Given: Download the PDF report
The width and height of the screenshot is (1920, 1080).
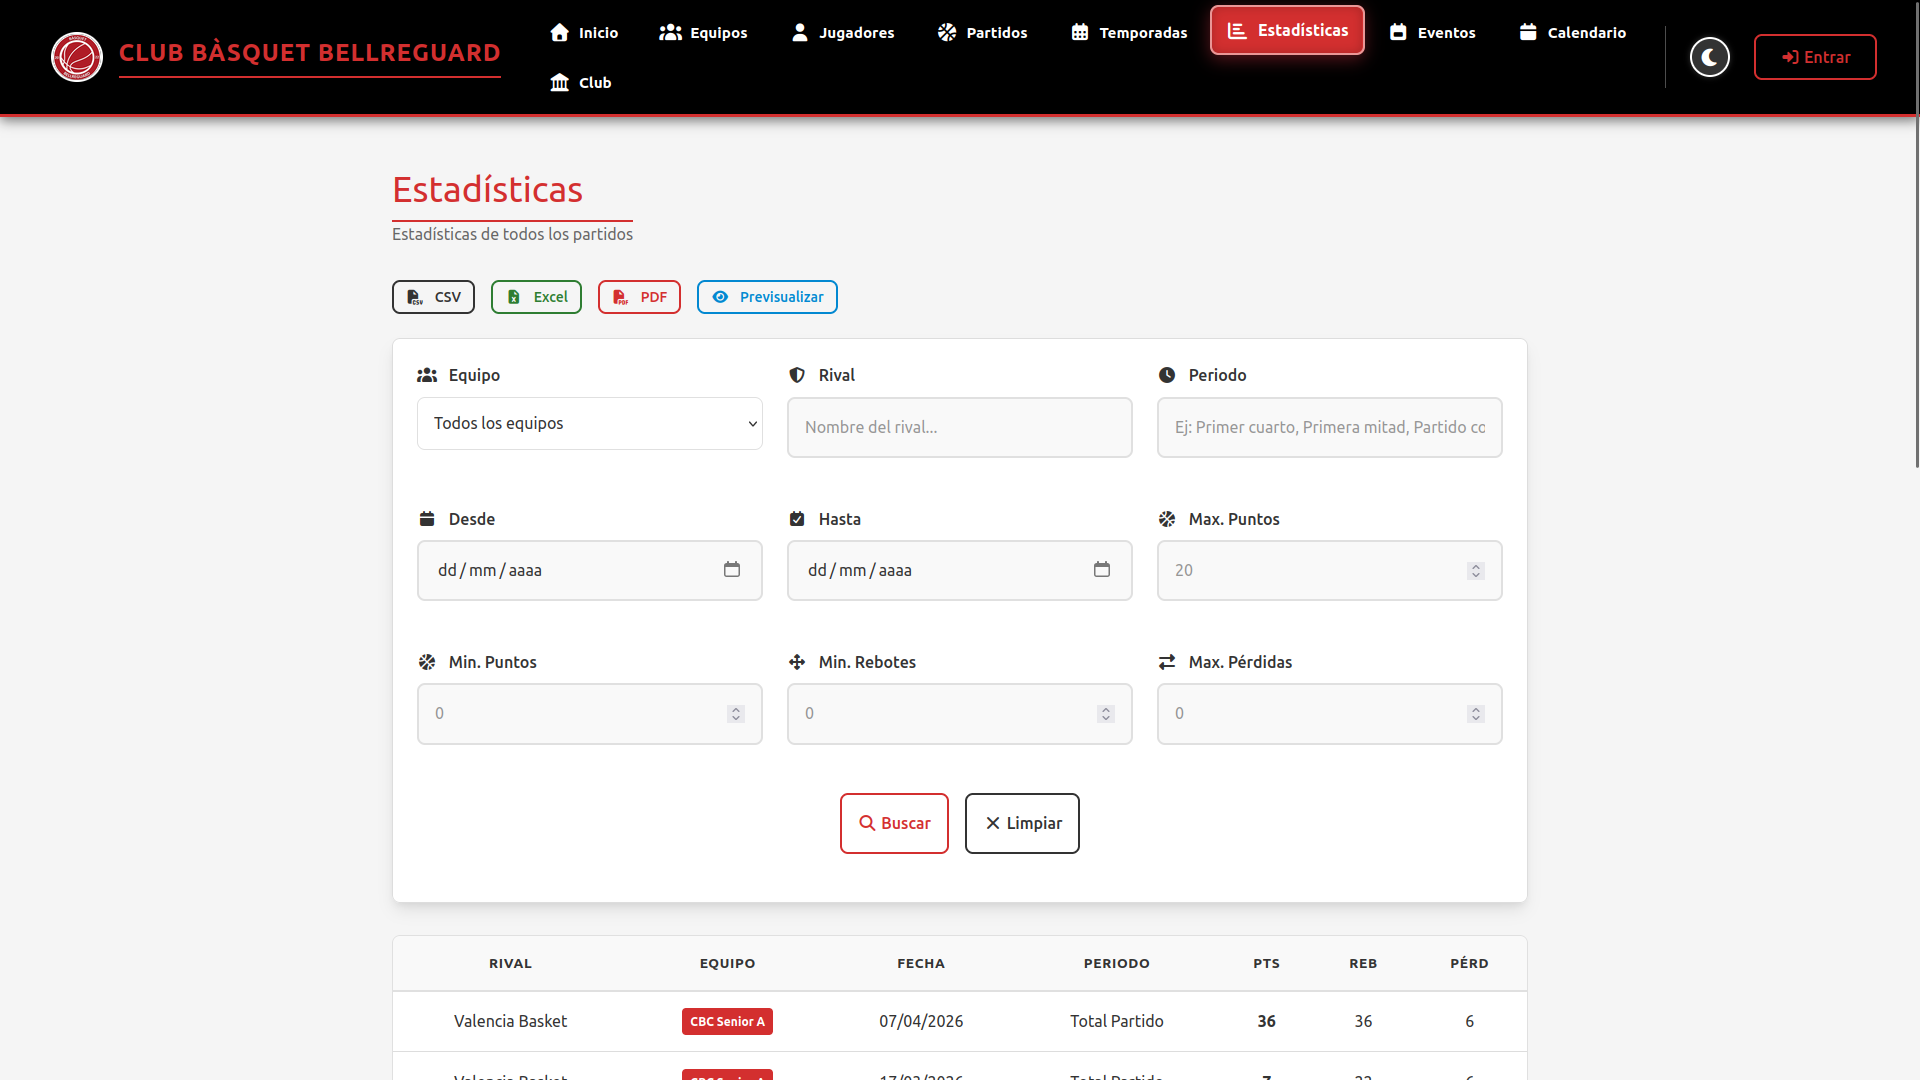Looking at the screenshot, I should (639, 297).
